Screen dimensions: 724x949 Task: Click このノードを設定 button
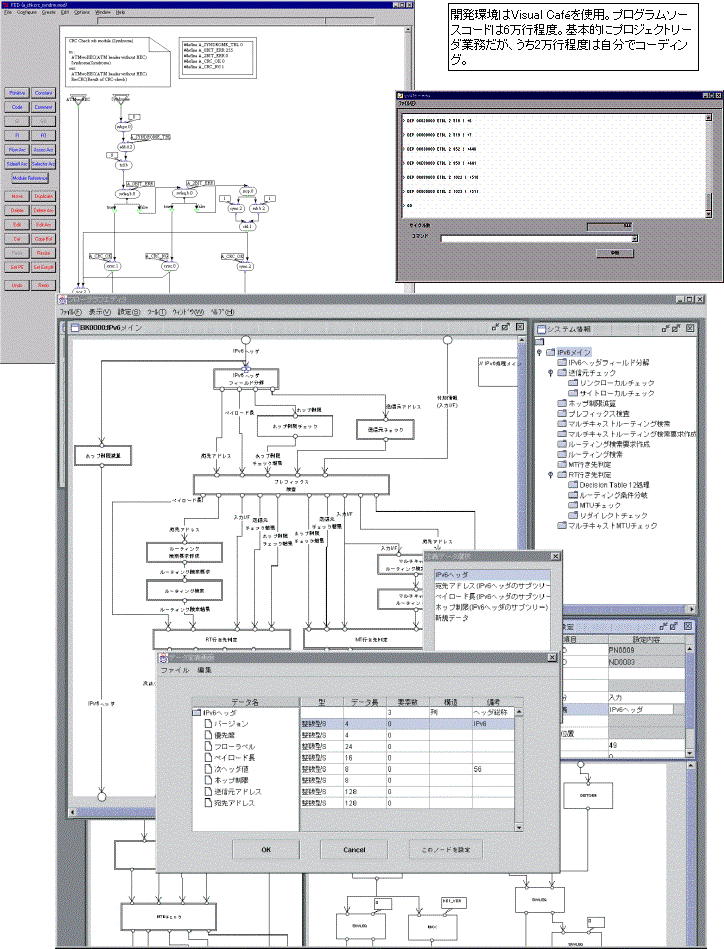point(446,850)
